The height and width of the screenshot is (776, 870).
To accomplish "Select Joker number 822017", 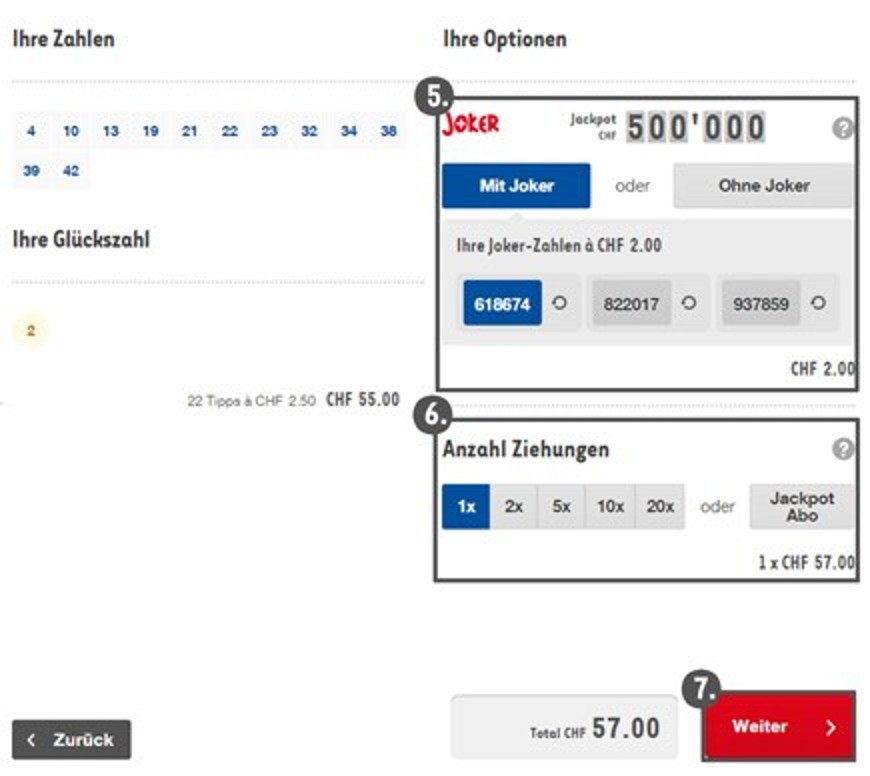I will (631, 303).
